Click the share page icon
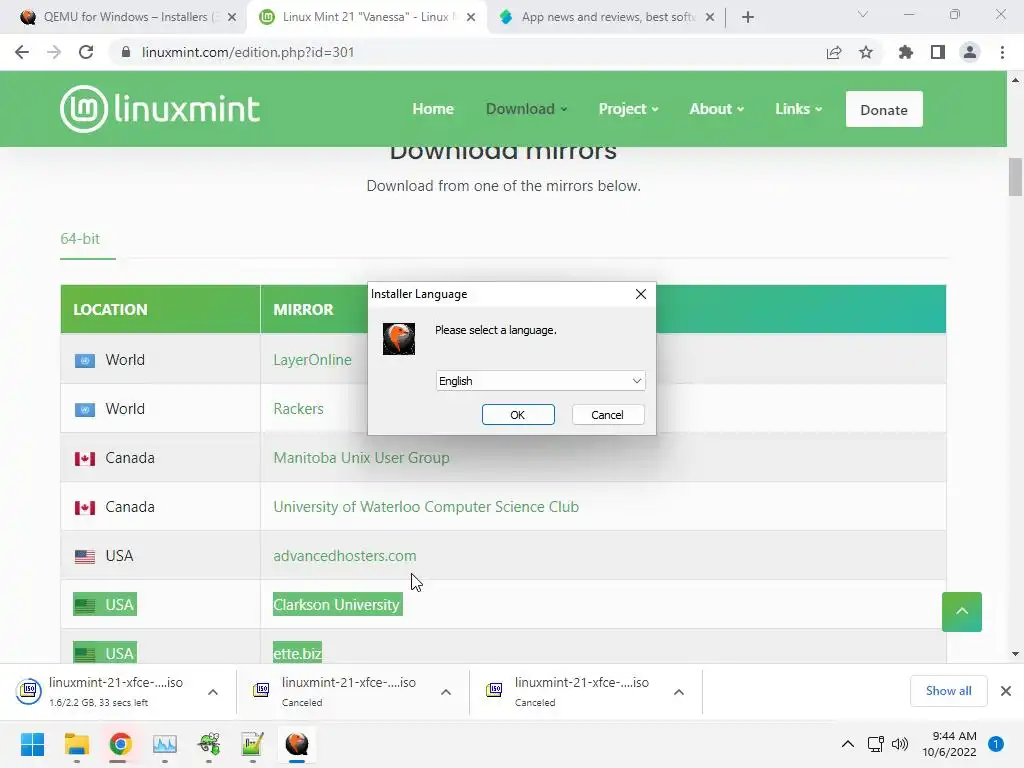This screenshot has width=1024, height=768. tap(834, 52)
